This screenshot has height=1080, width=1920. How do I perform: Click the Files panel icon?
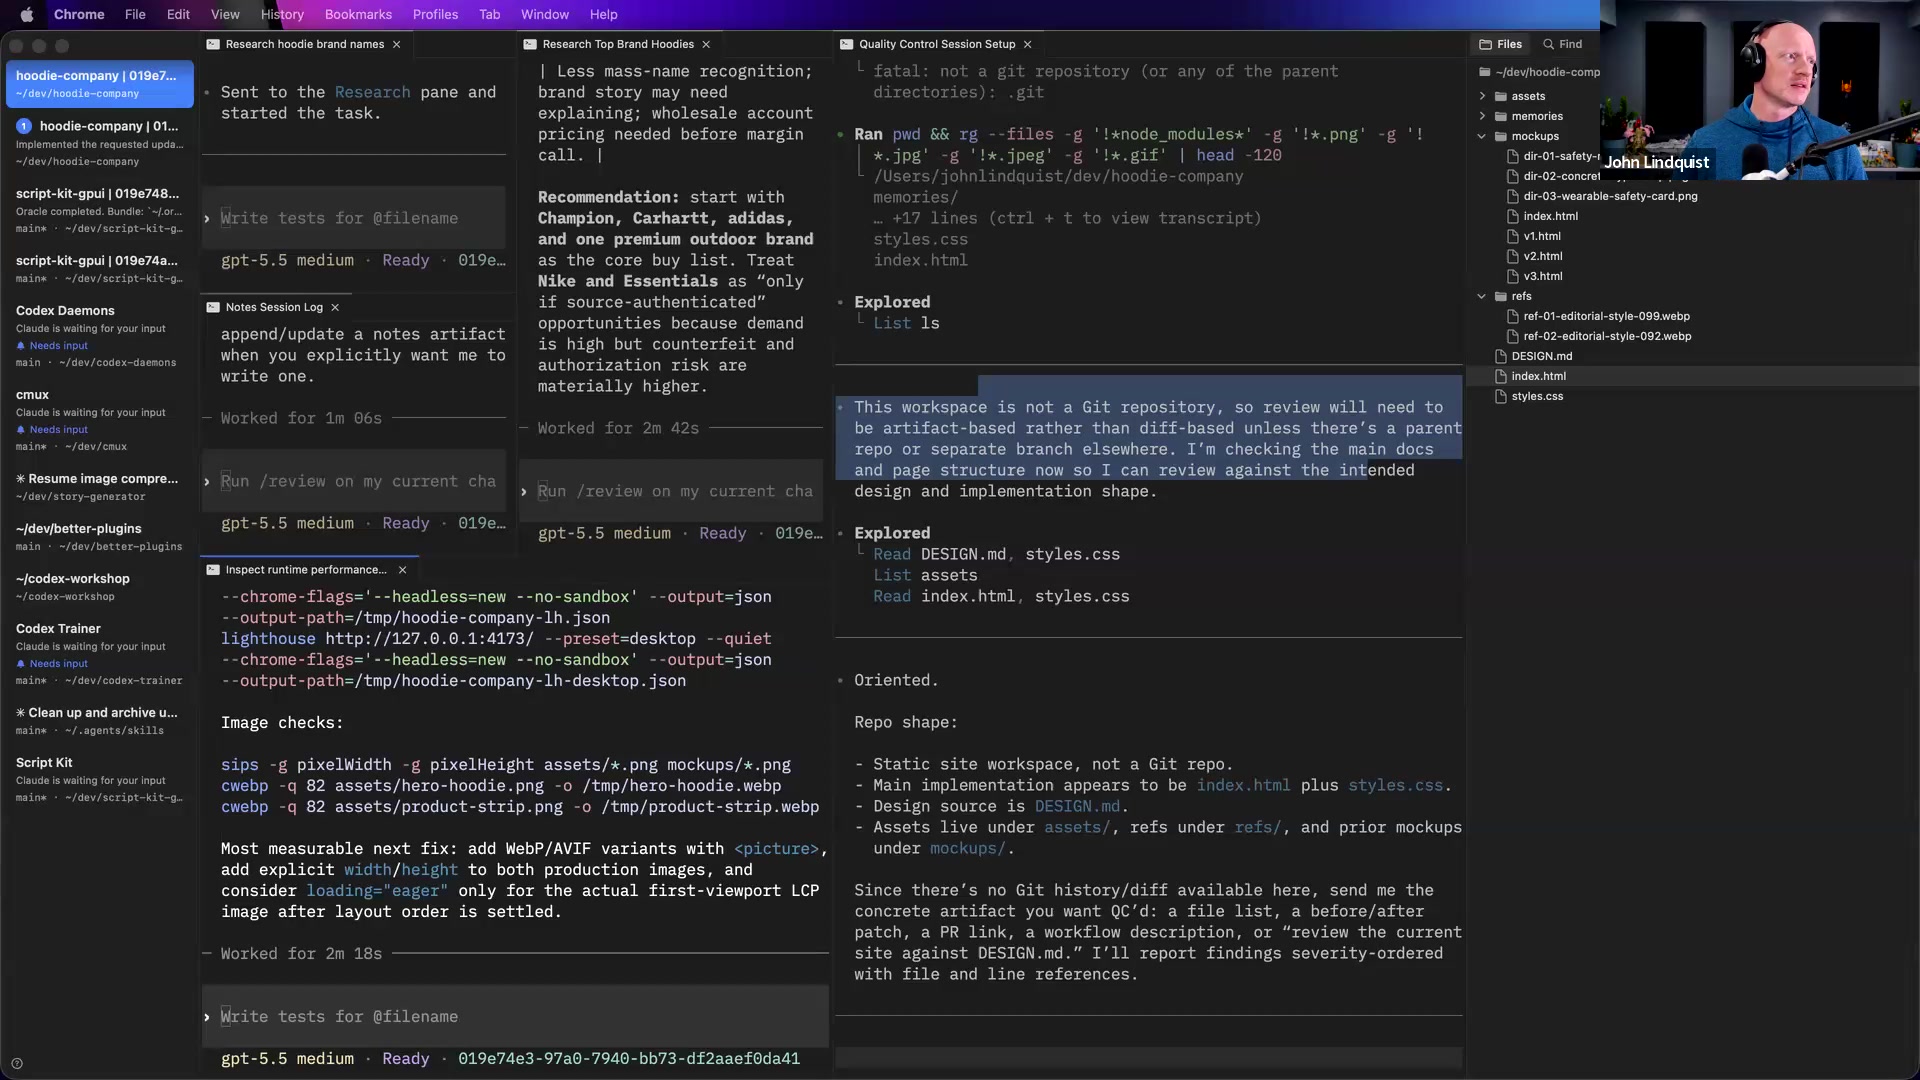click(x=1485, y=44)
